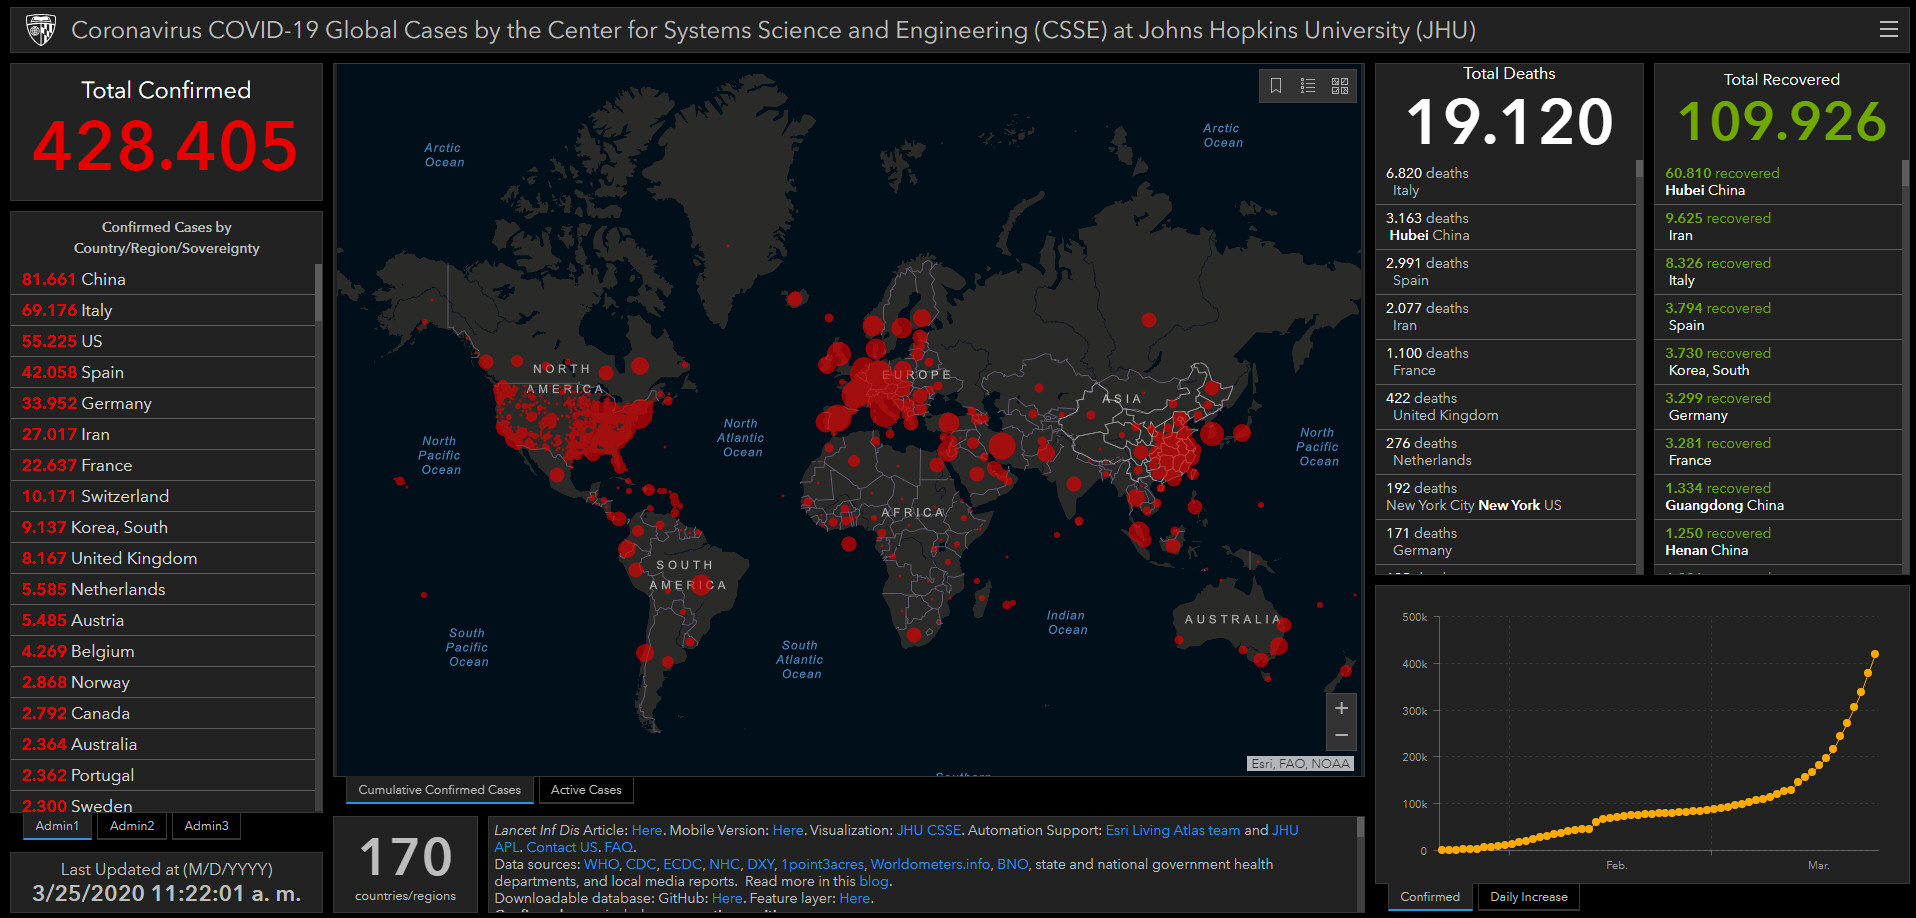The height and width of the screenshot is (918, 1916).
Task: Open the Admin3 tab
Action: tap(206, 826)
